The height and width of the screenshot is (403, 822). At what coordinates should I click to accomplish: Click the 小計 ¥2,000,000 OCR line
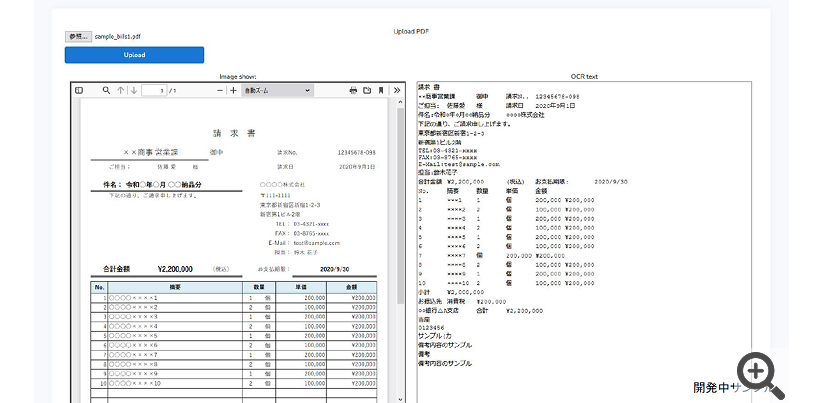click(x=451, y=292)
